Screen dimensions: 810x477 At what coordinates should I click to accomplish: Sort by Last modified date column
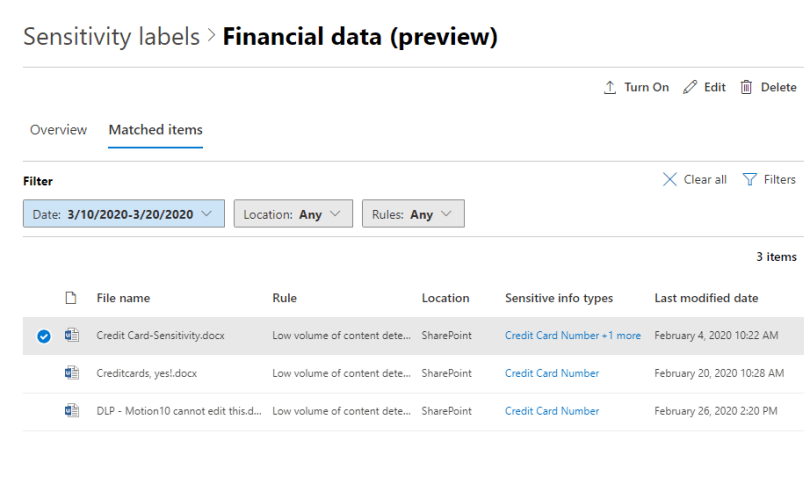(705, 298)
